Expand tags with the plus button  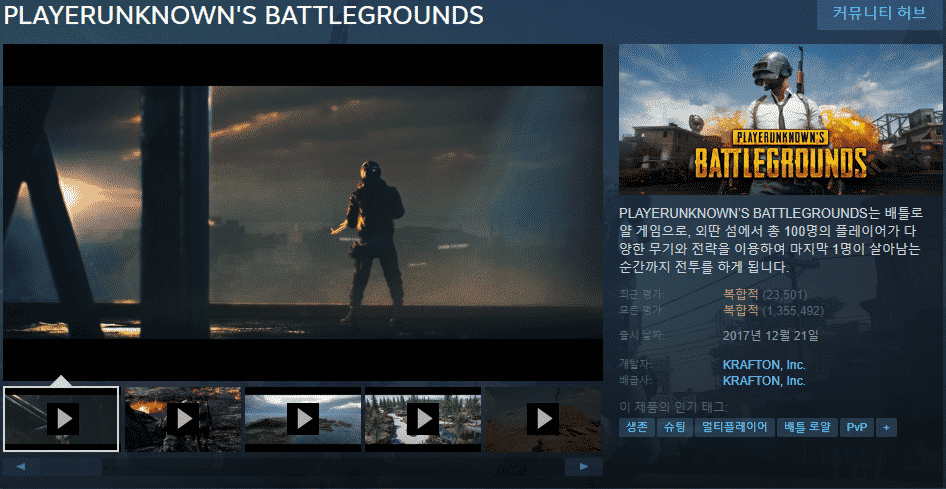point(886,427)
